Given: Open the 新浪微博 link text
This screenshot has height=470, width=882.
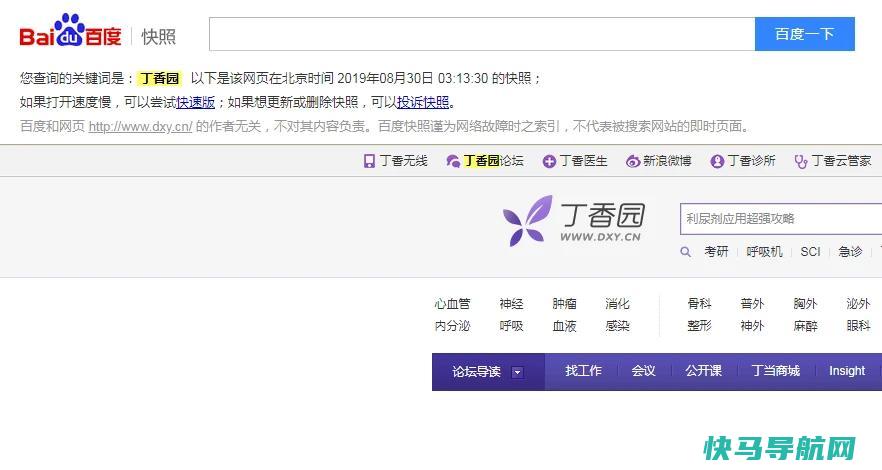Looking at the screenshot, I should 667,161.
